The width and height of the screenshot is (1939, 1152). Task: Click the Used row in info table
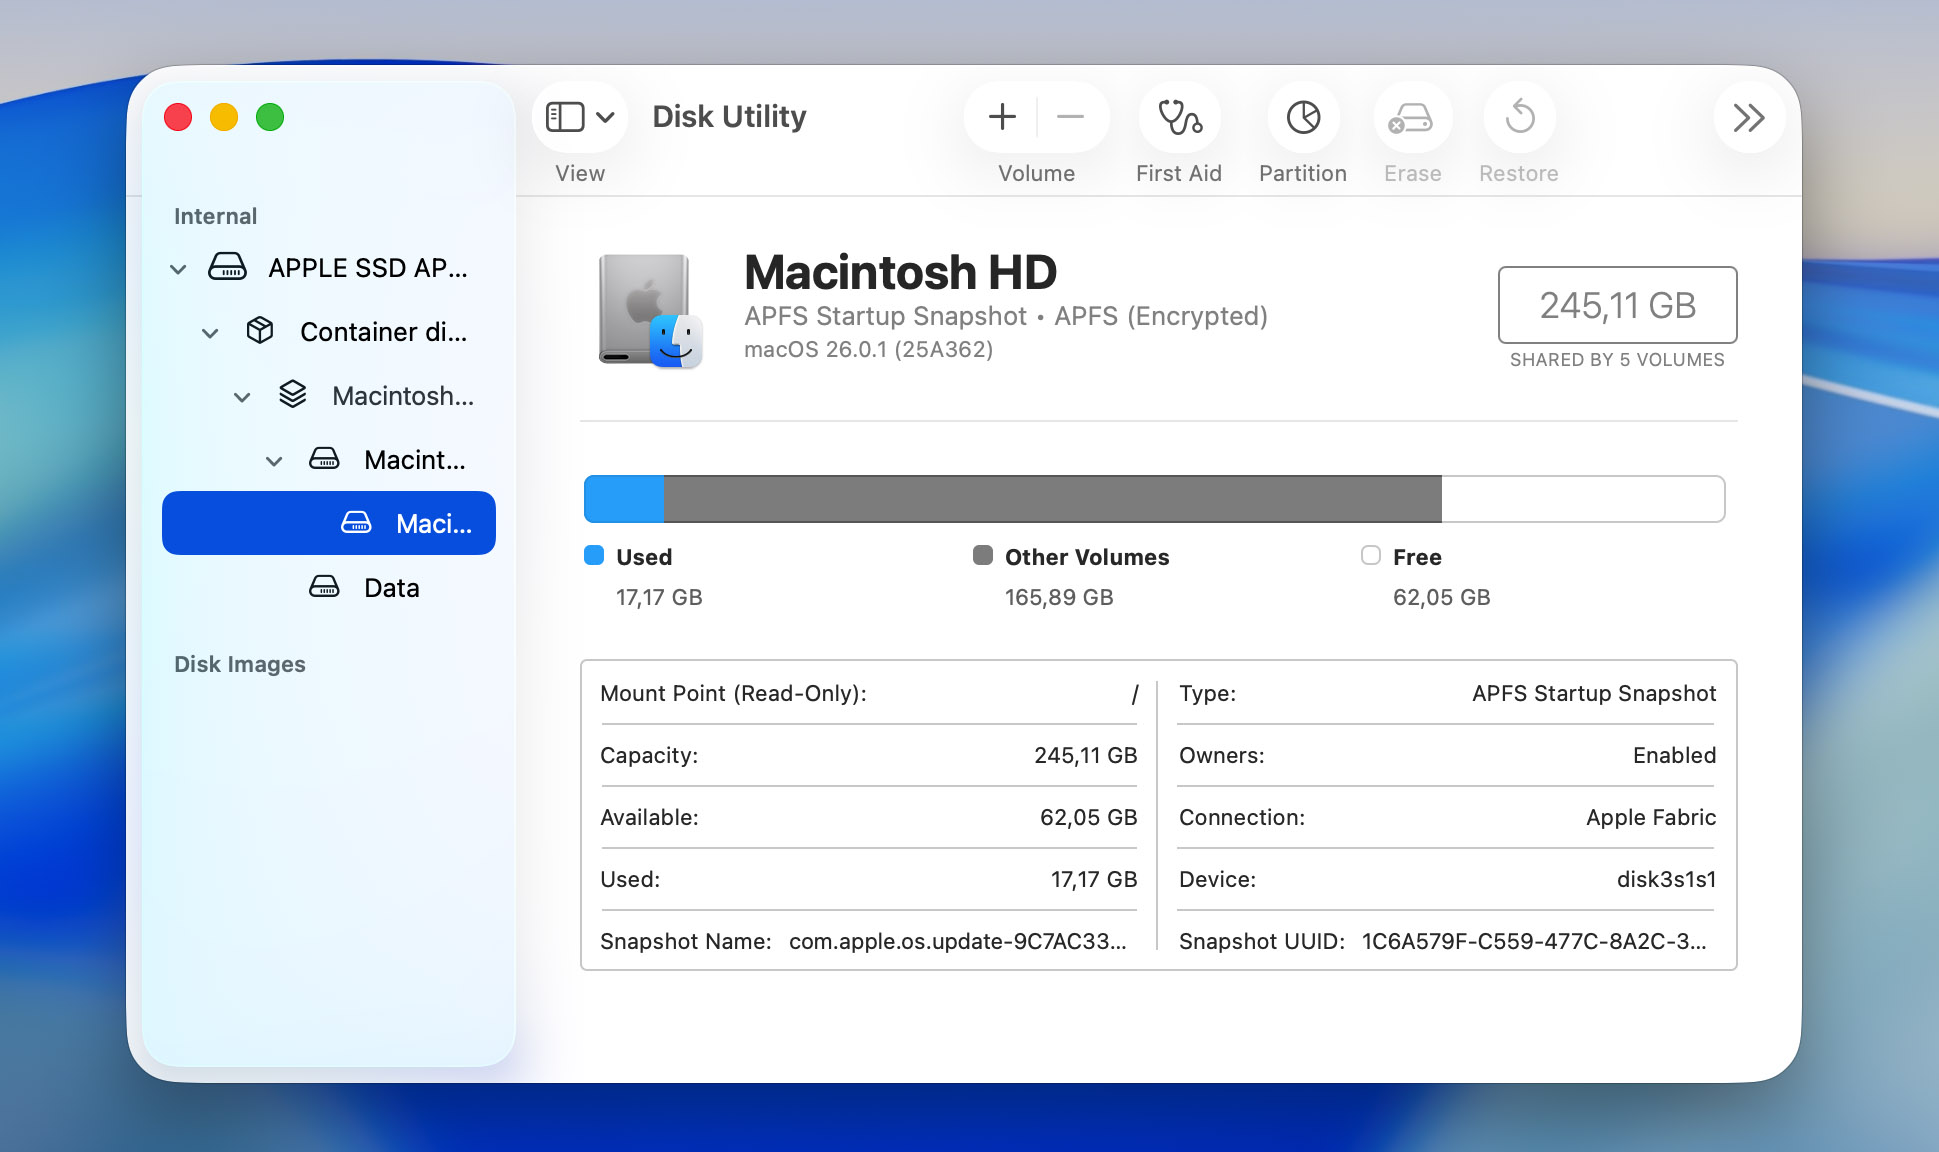pyautogui.click(x=869, y=879)
